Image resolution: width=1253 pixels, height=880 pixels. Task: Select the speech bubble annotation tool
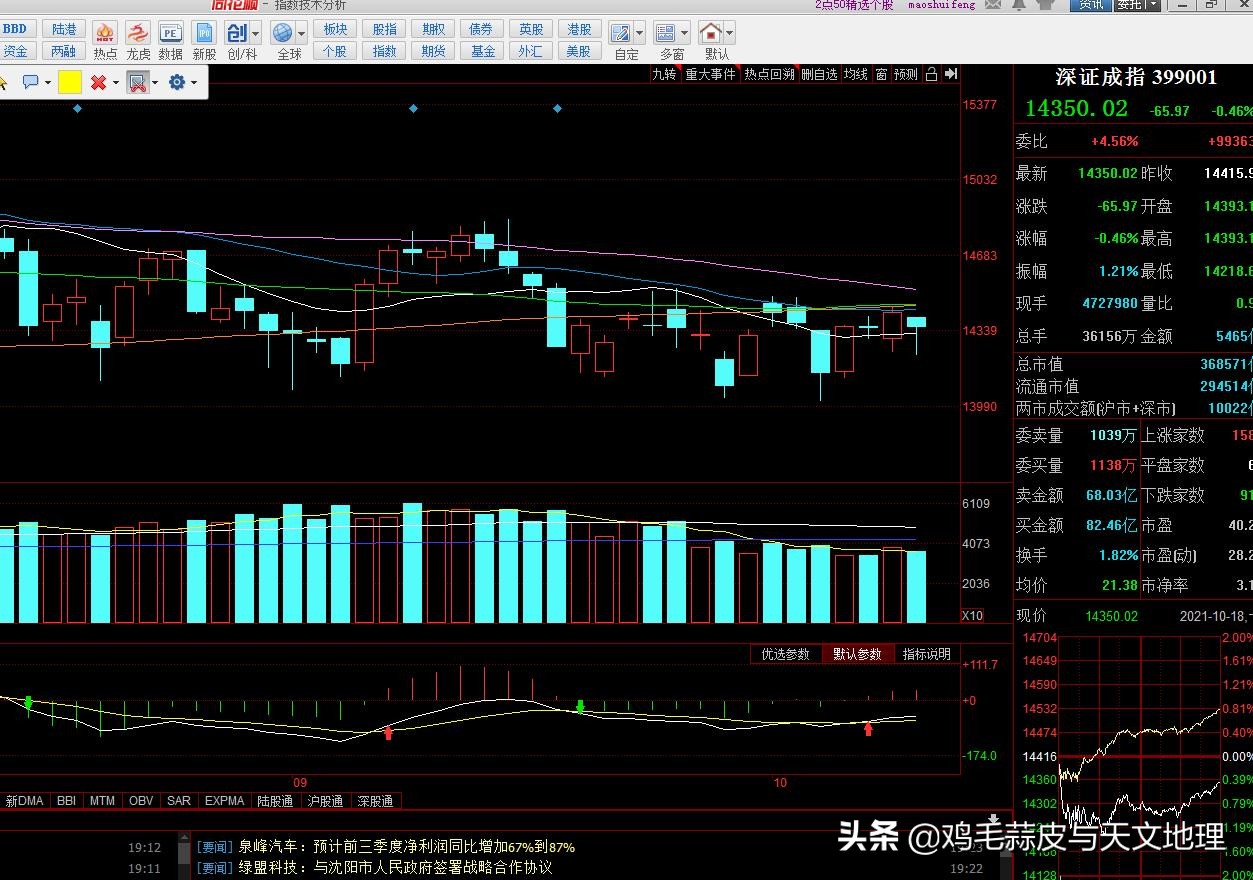[30, 83]
